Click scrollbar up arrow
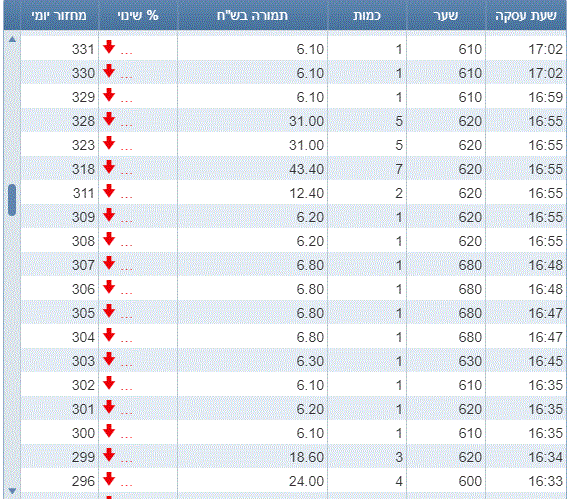 coord(12,39)
